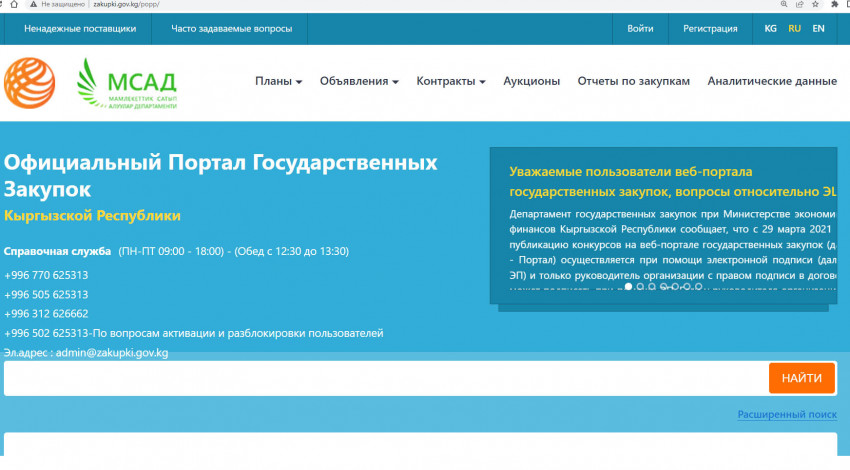Image resolution: width=850 pixels, height=470 pixels.
Task: Select the first active carousel dot
Action: [x=628, y=287]
